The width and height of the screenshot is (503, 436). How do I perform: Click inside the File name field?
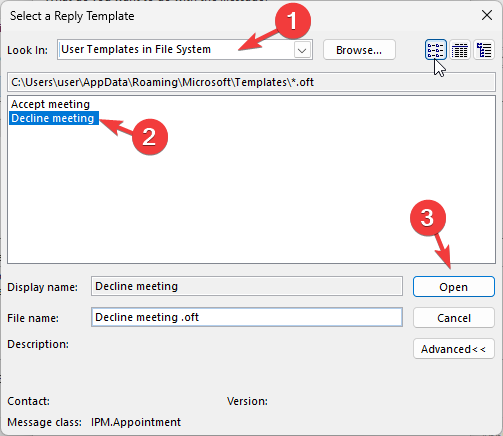(x=247, y=317)
